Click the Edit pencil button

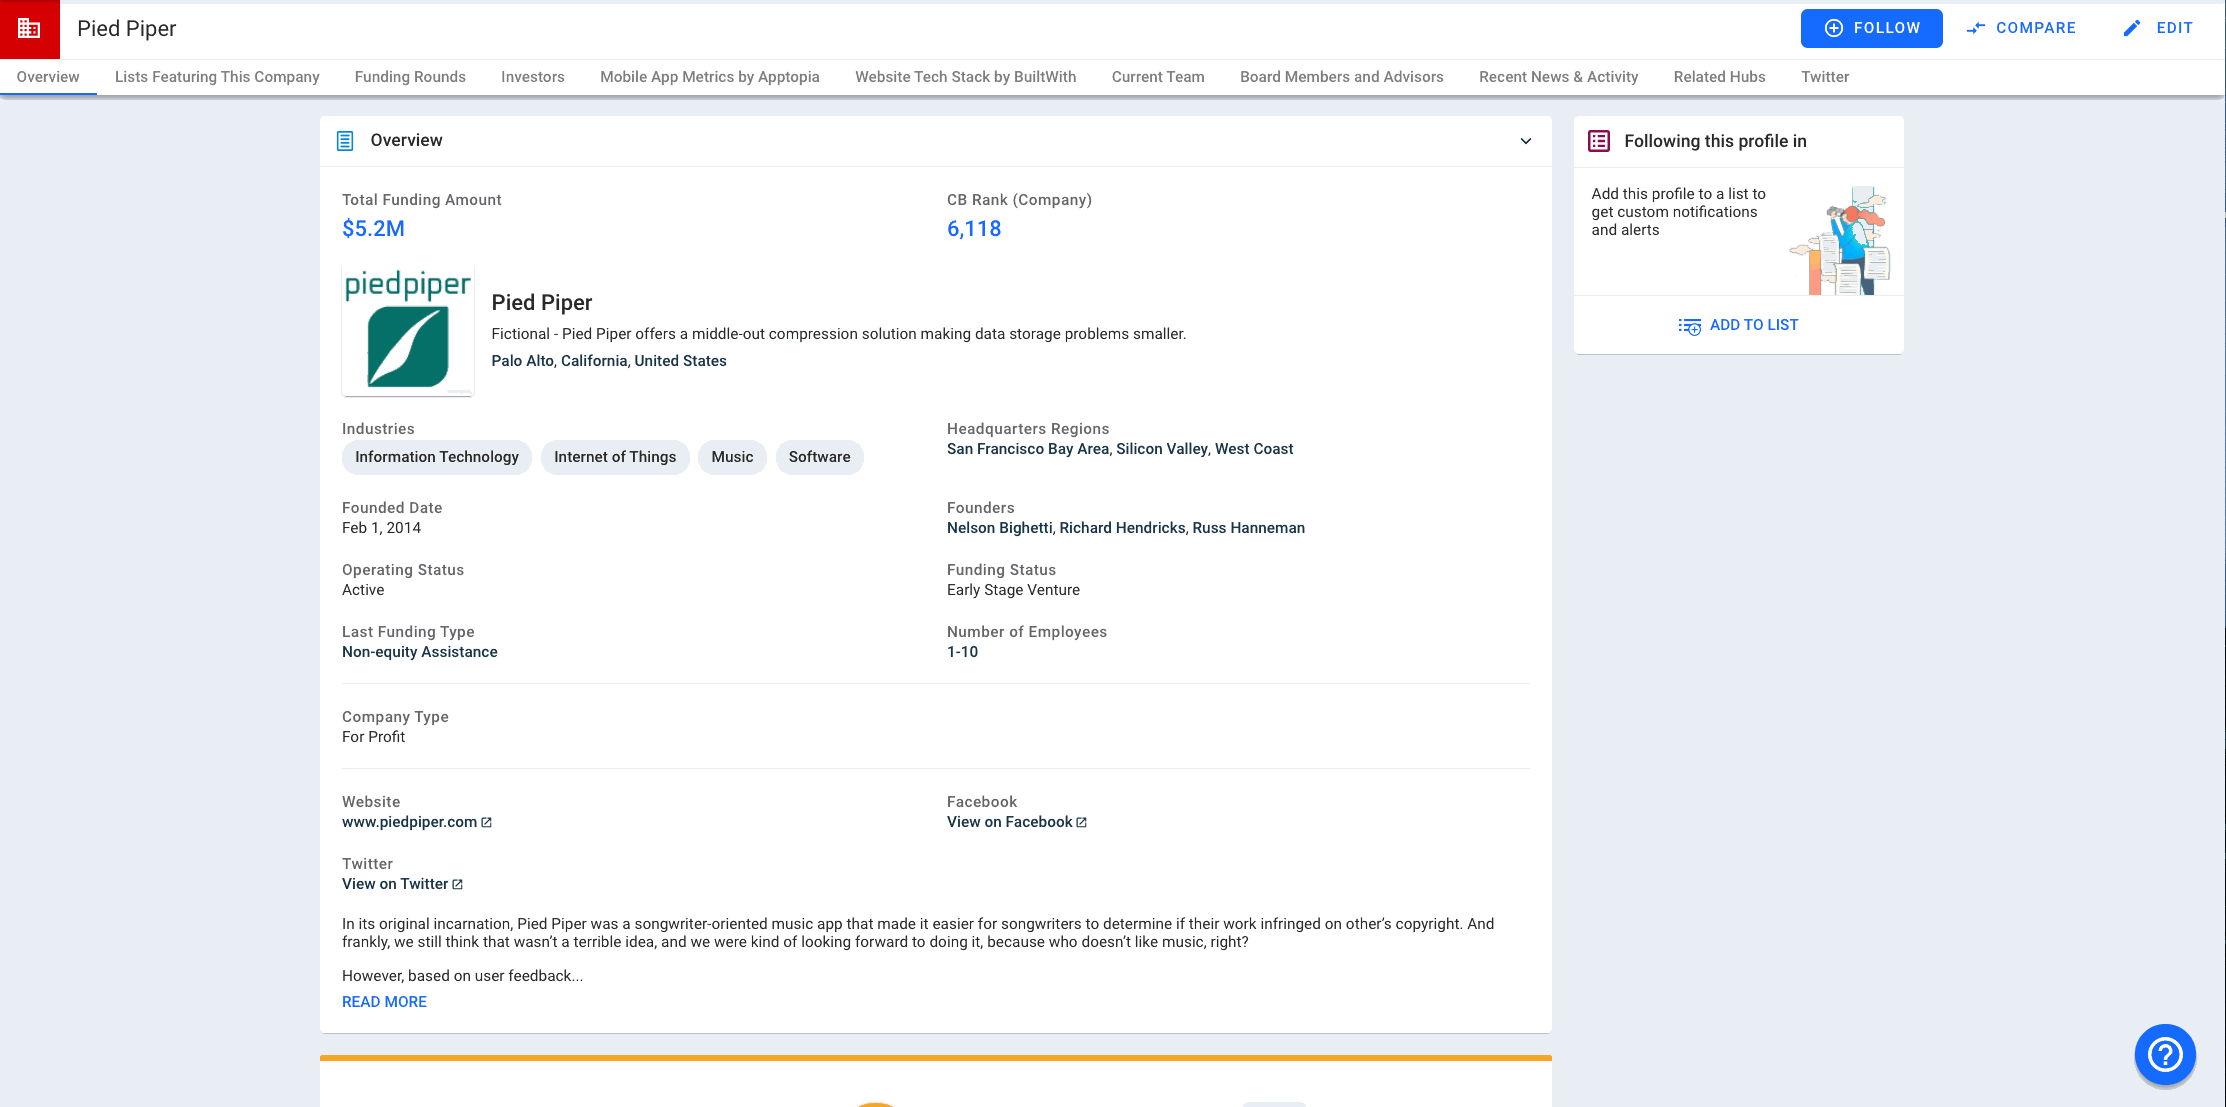point(2157,28)
